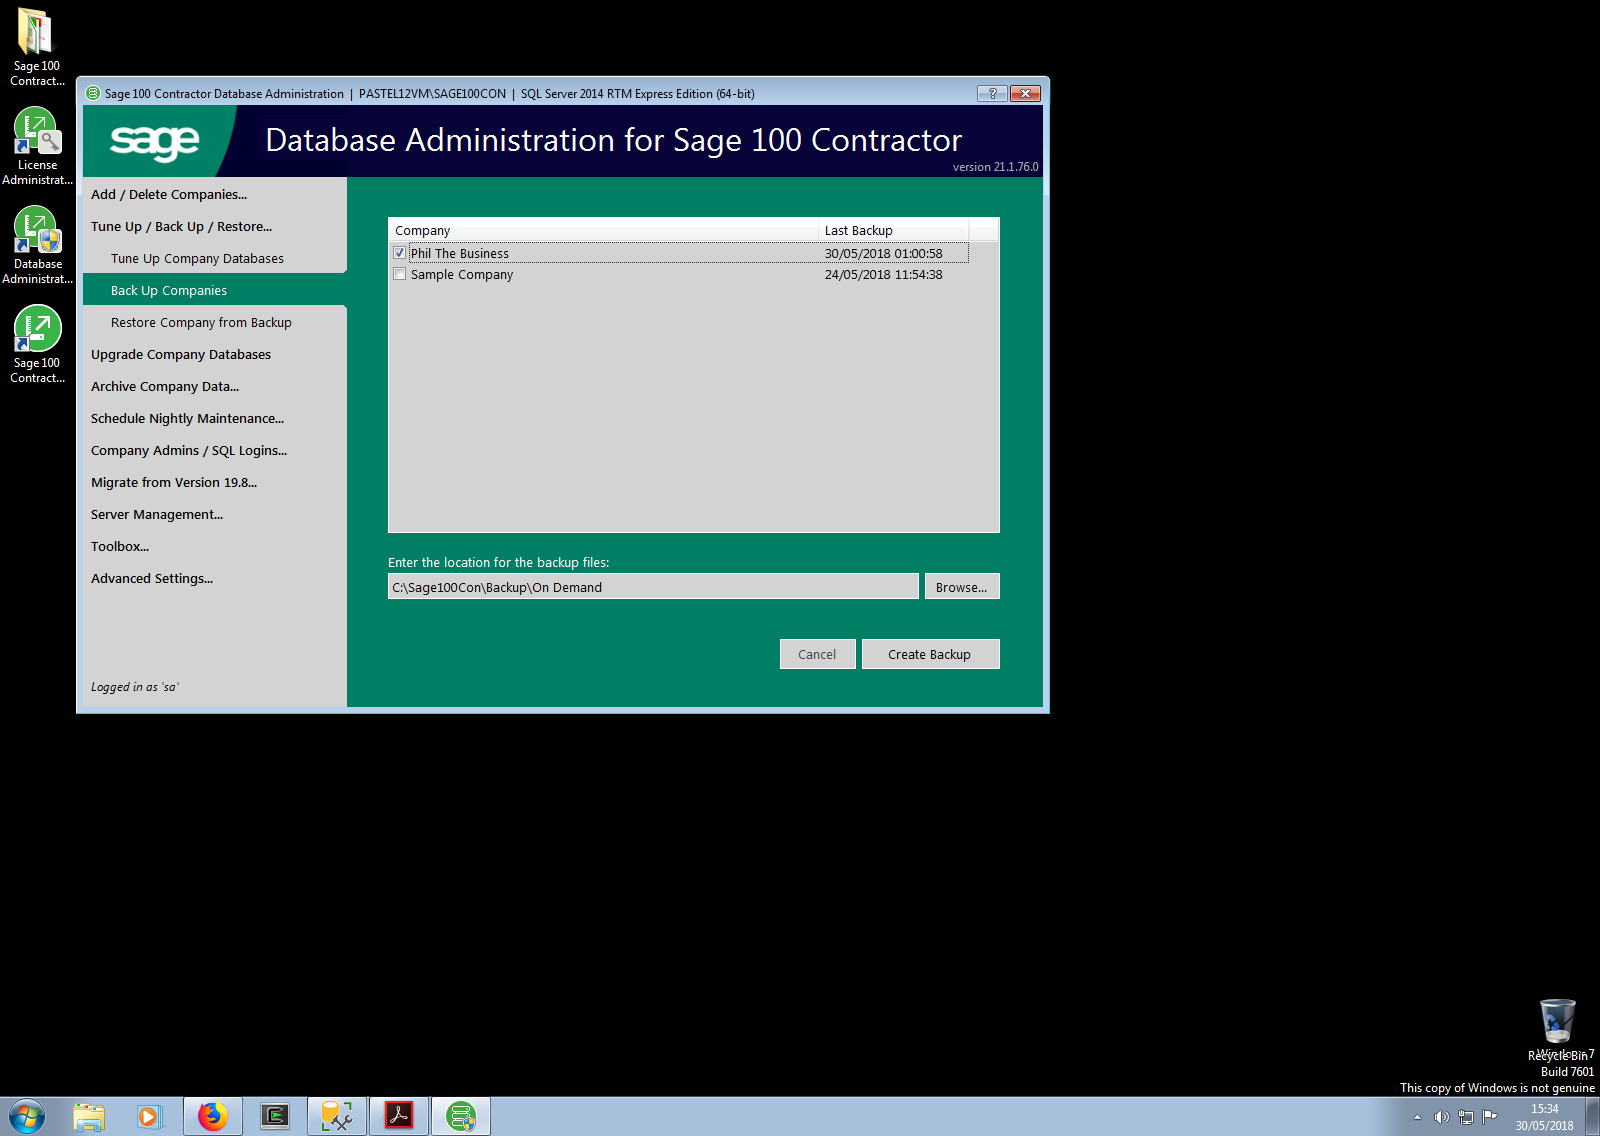This screenshot has height=1136, width=1600.
Task: Expand the Toolbox menu
Action: click(120, 546)
